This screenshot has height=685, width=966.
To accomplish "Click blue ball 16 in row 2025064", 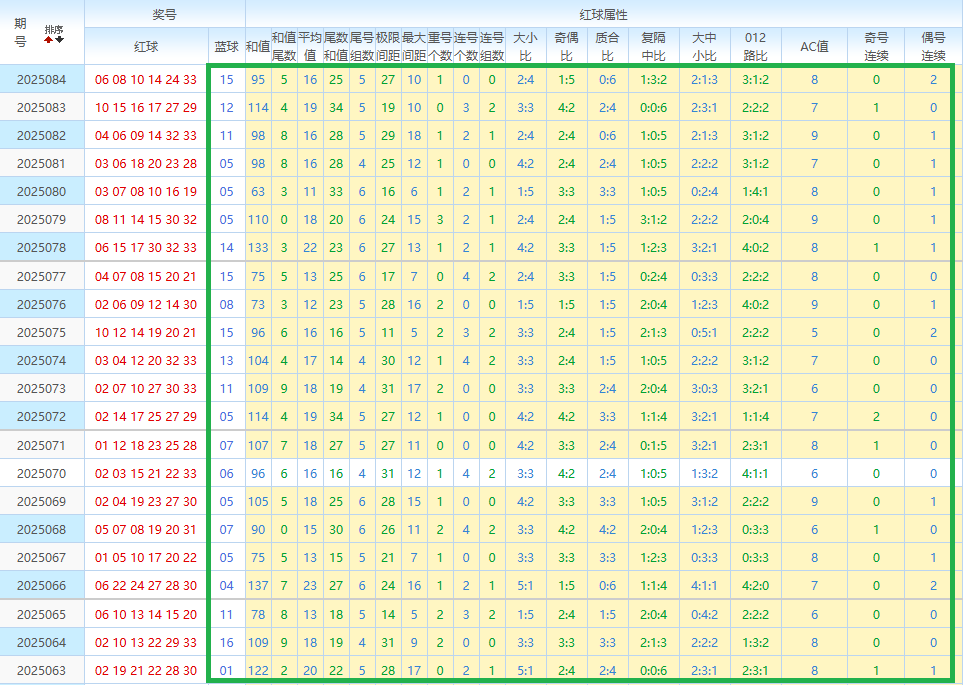I will (227, 642).
